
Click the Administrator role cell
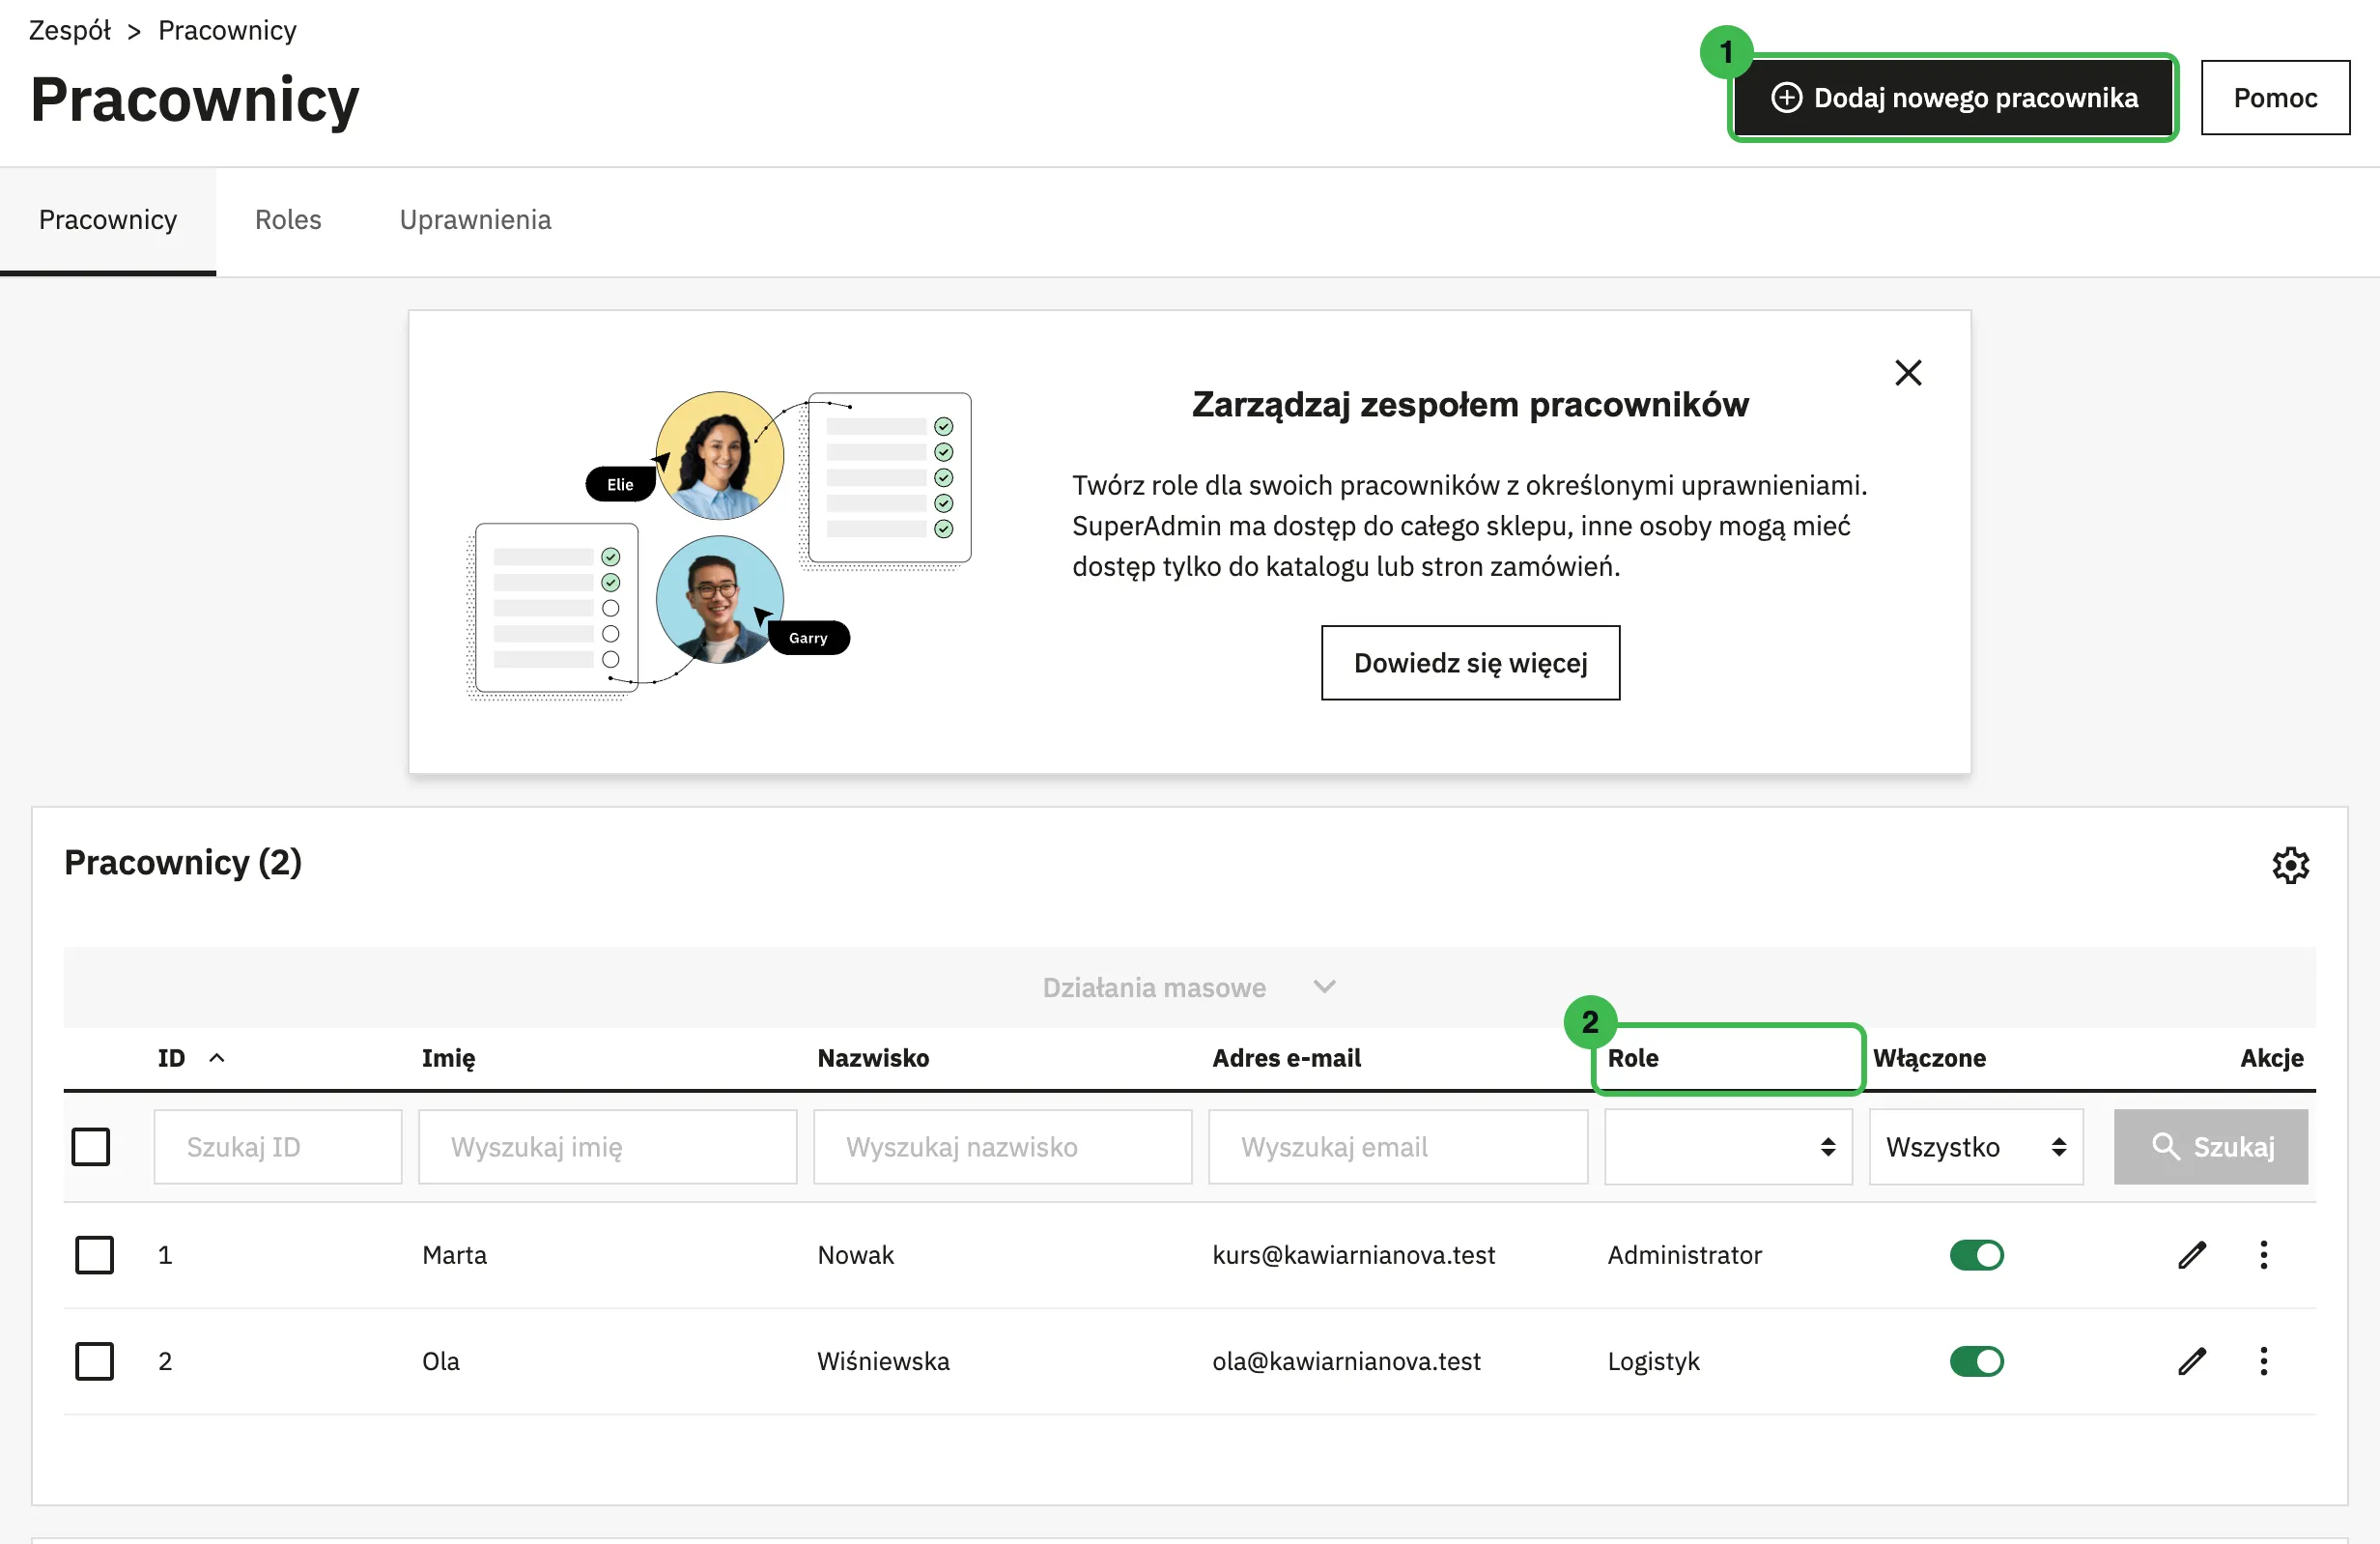[1685, 1255]
